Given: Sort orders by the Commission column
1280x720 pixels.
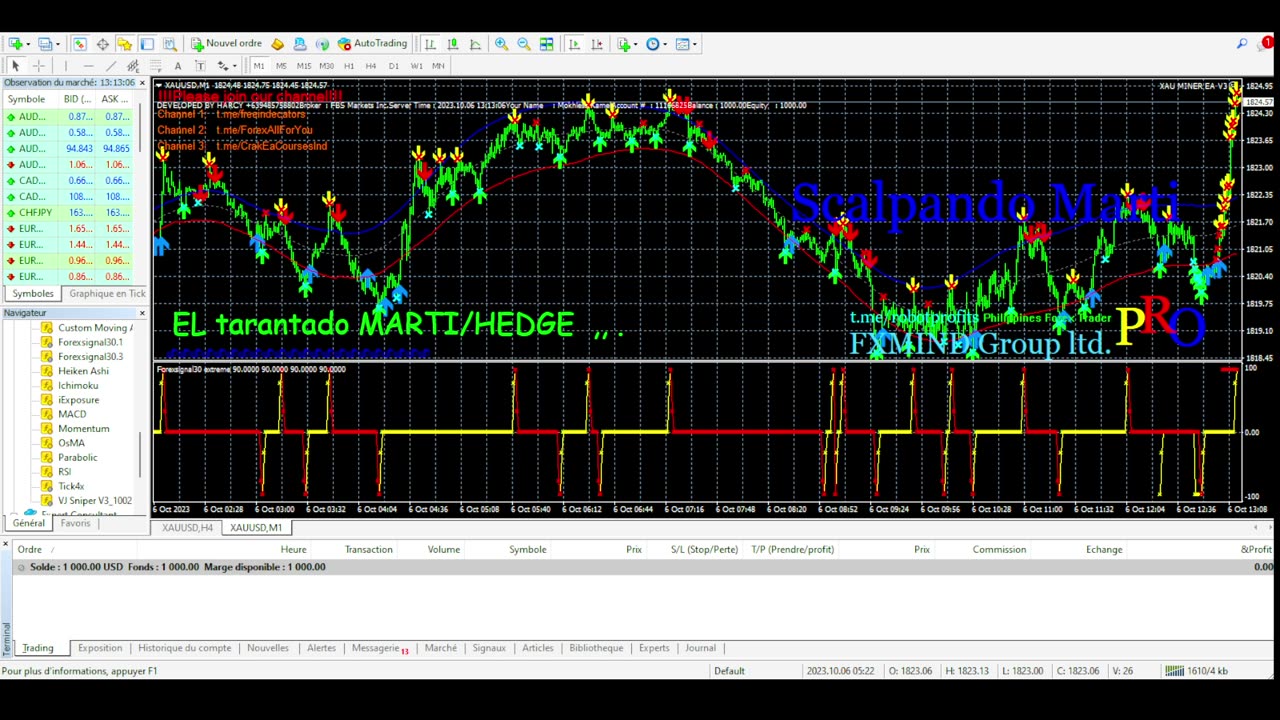Looking at the screenshot, I should pos(999,549).
